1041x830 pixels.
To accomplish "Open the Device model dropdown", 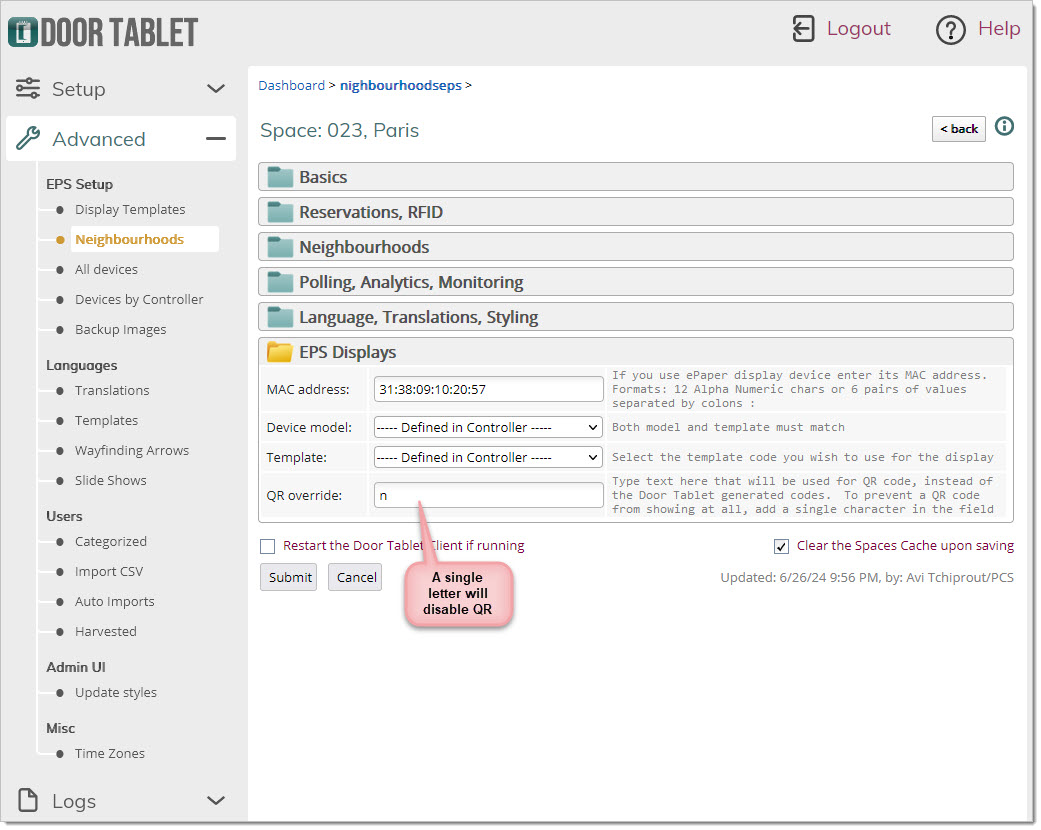I will (x=488, y=427).
